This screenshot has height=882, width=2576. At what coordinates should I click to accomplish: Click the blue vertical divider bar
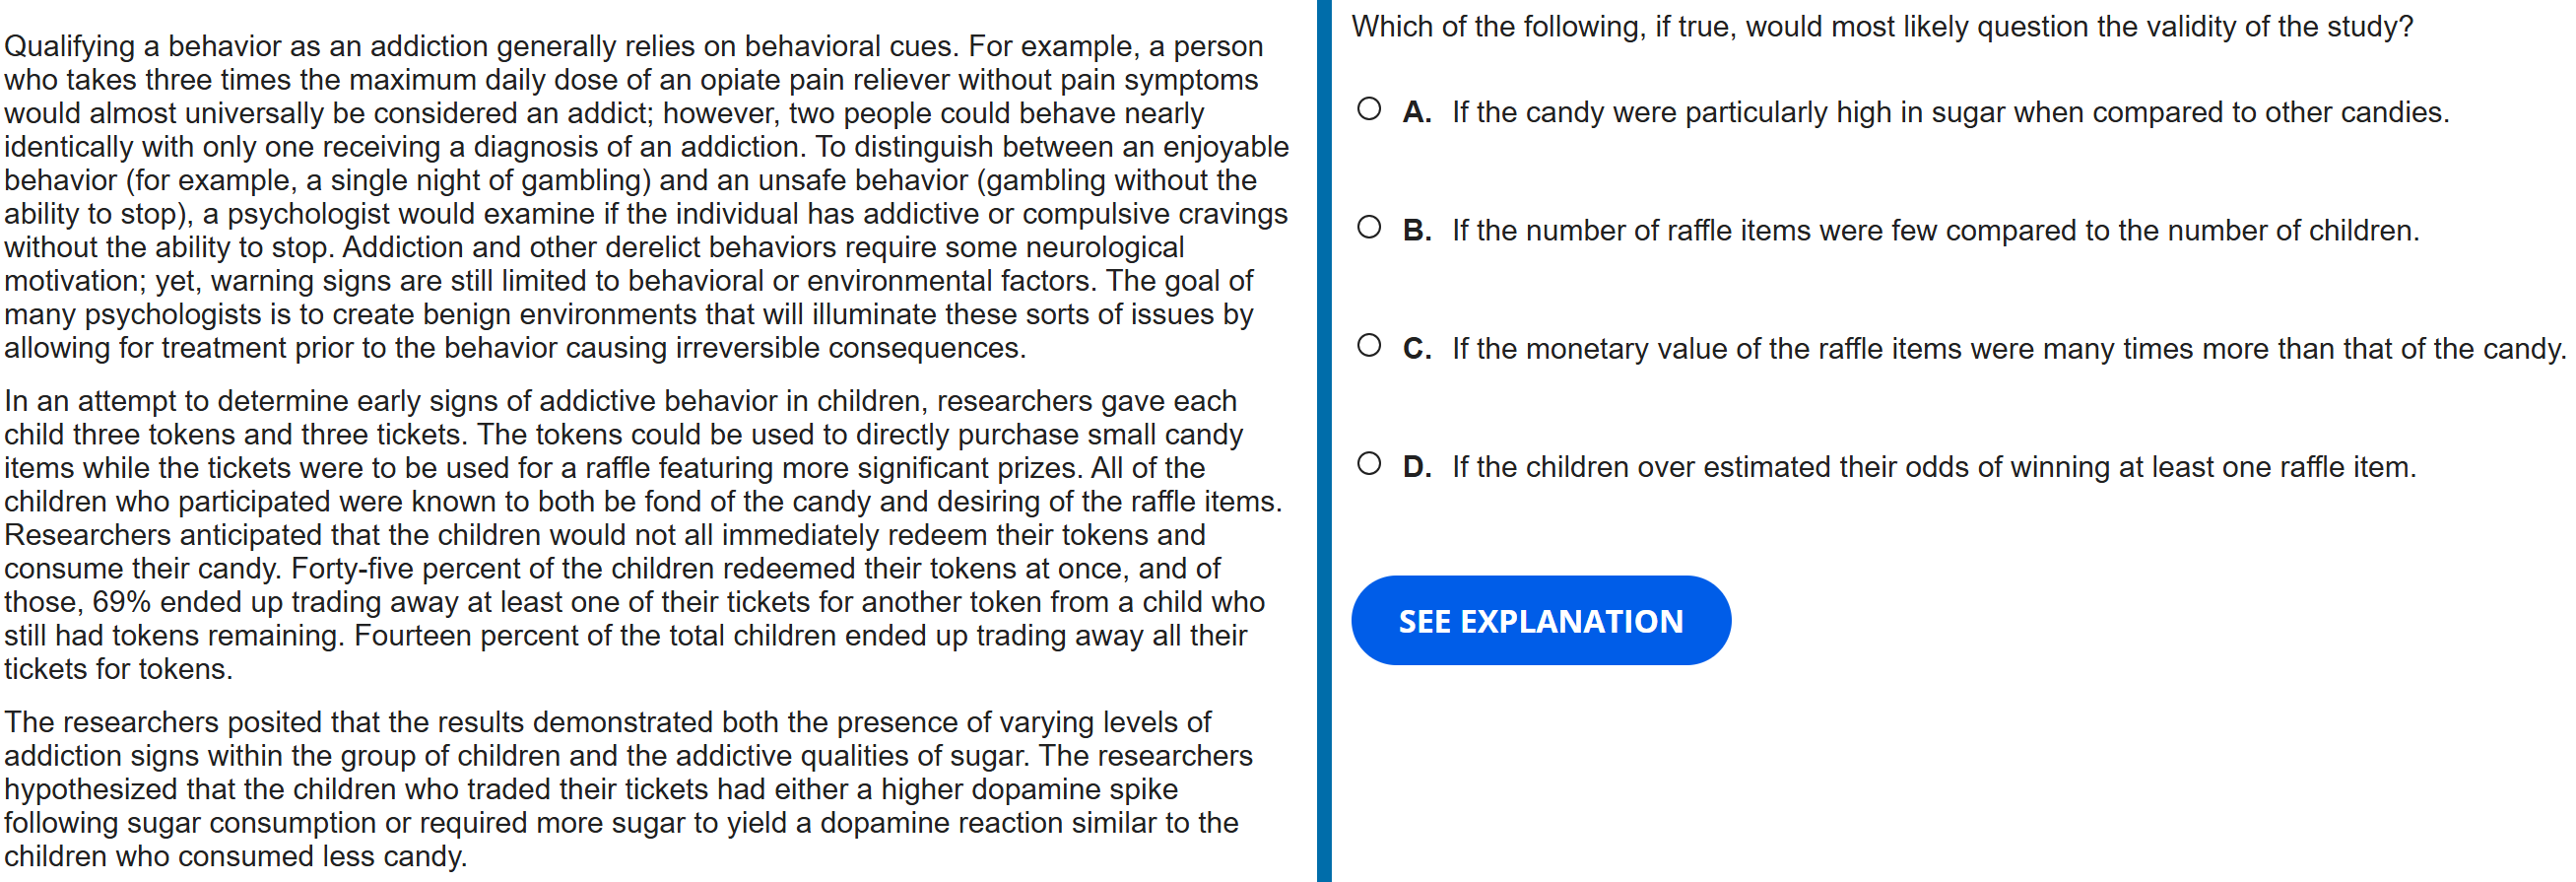tap(1324, 441)
